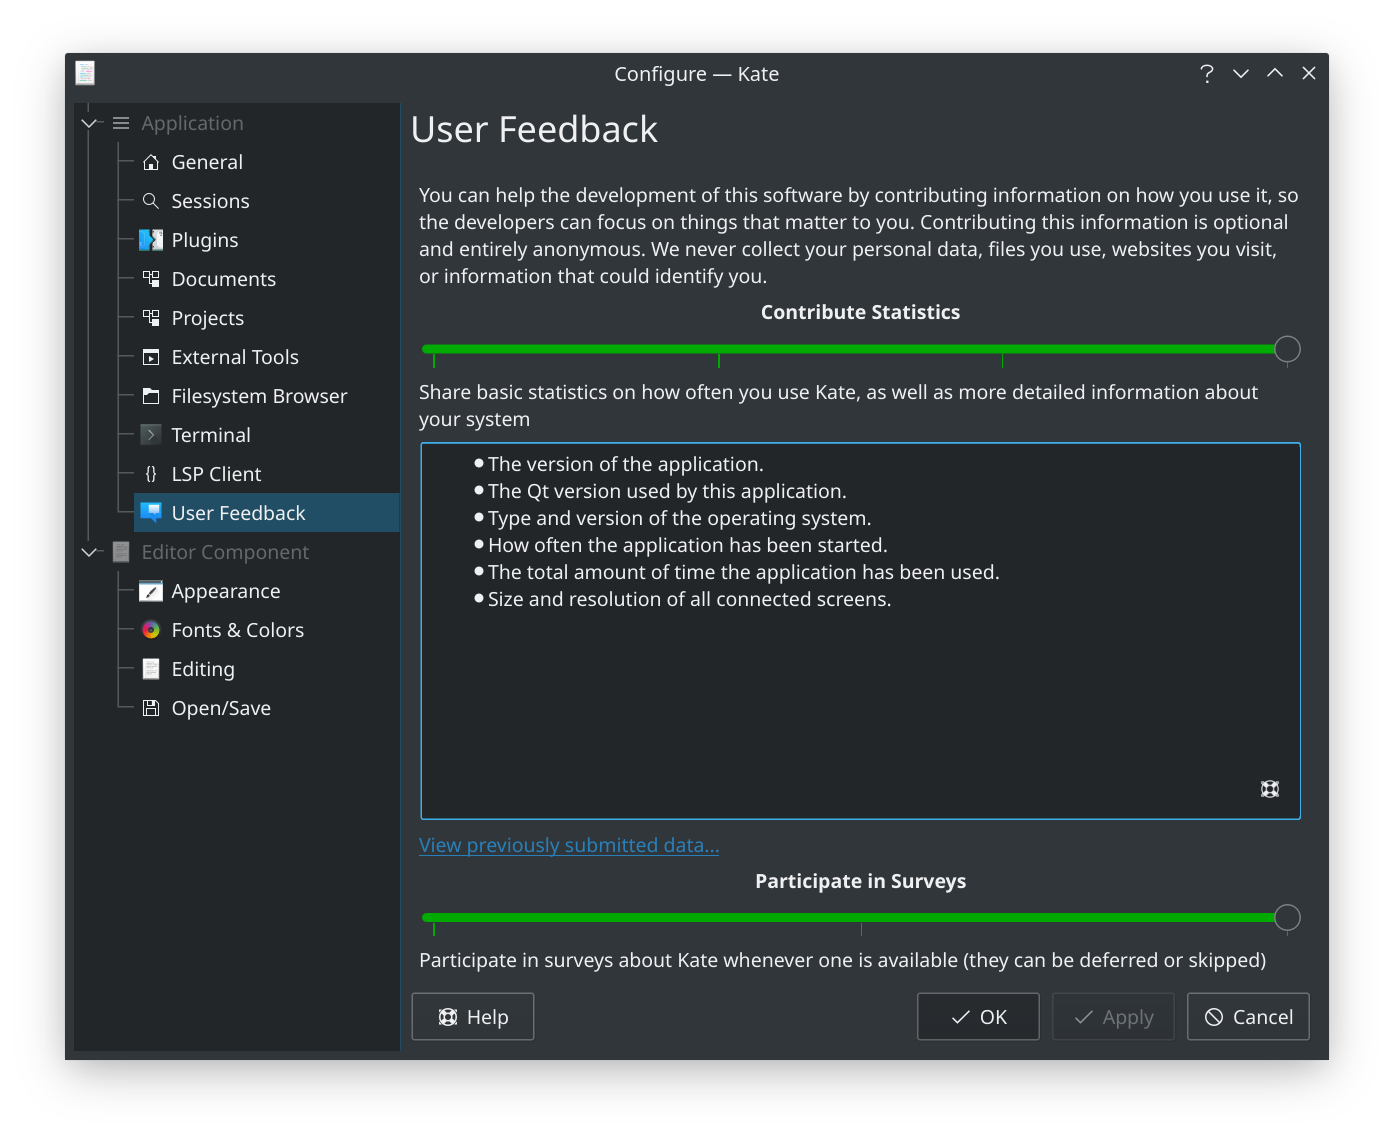Viewport: 1394px width, 1137px height.
Task: Click the Open/Save floppy icon
Action: (x=151, y=708)
